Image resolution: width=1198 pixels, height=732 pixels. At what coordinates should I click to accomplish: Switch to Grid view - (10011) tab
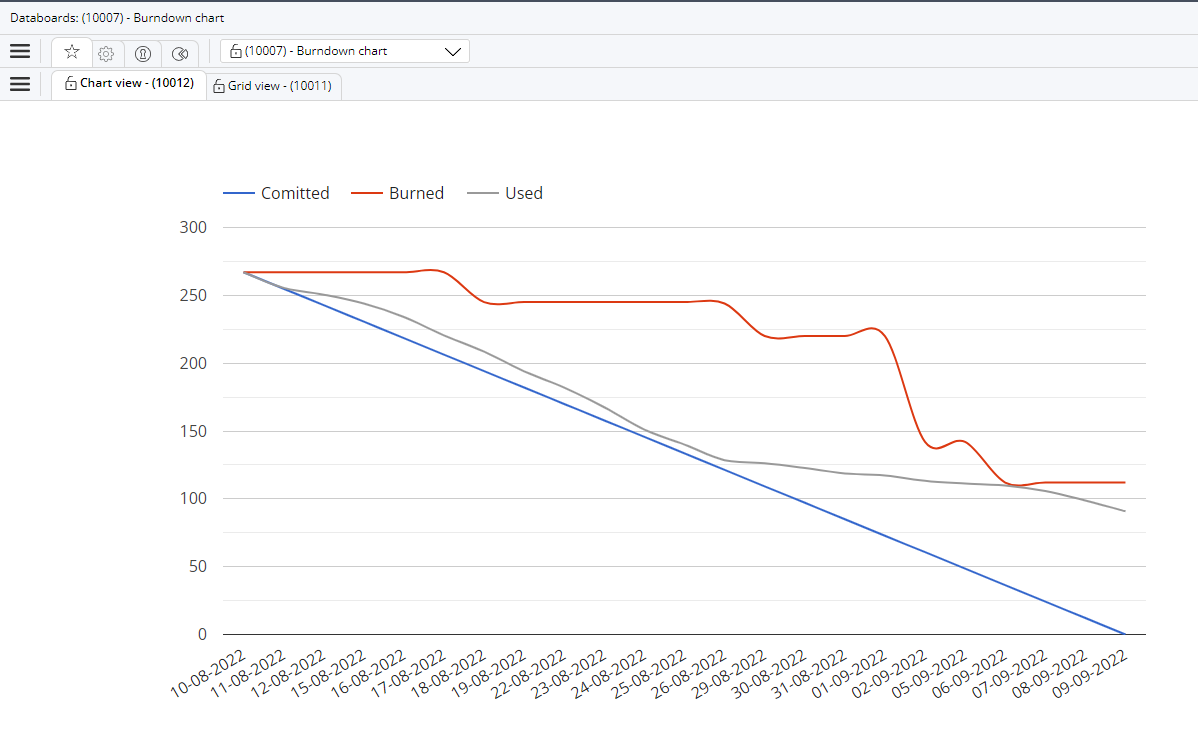[274, 86]
